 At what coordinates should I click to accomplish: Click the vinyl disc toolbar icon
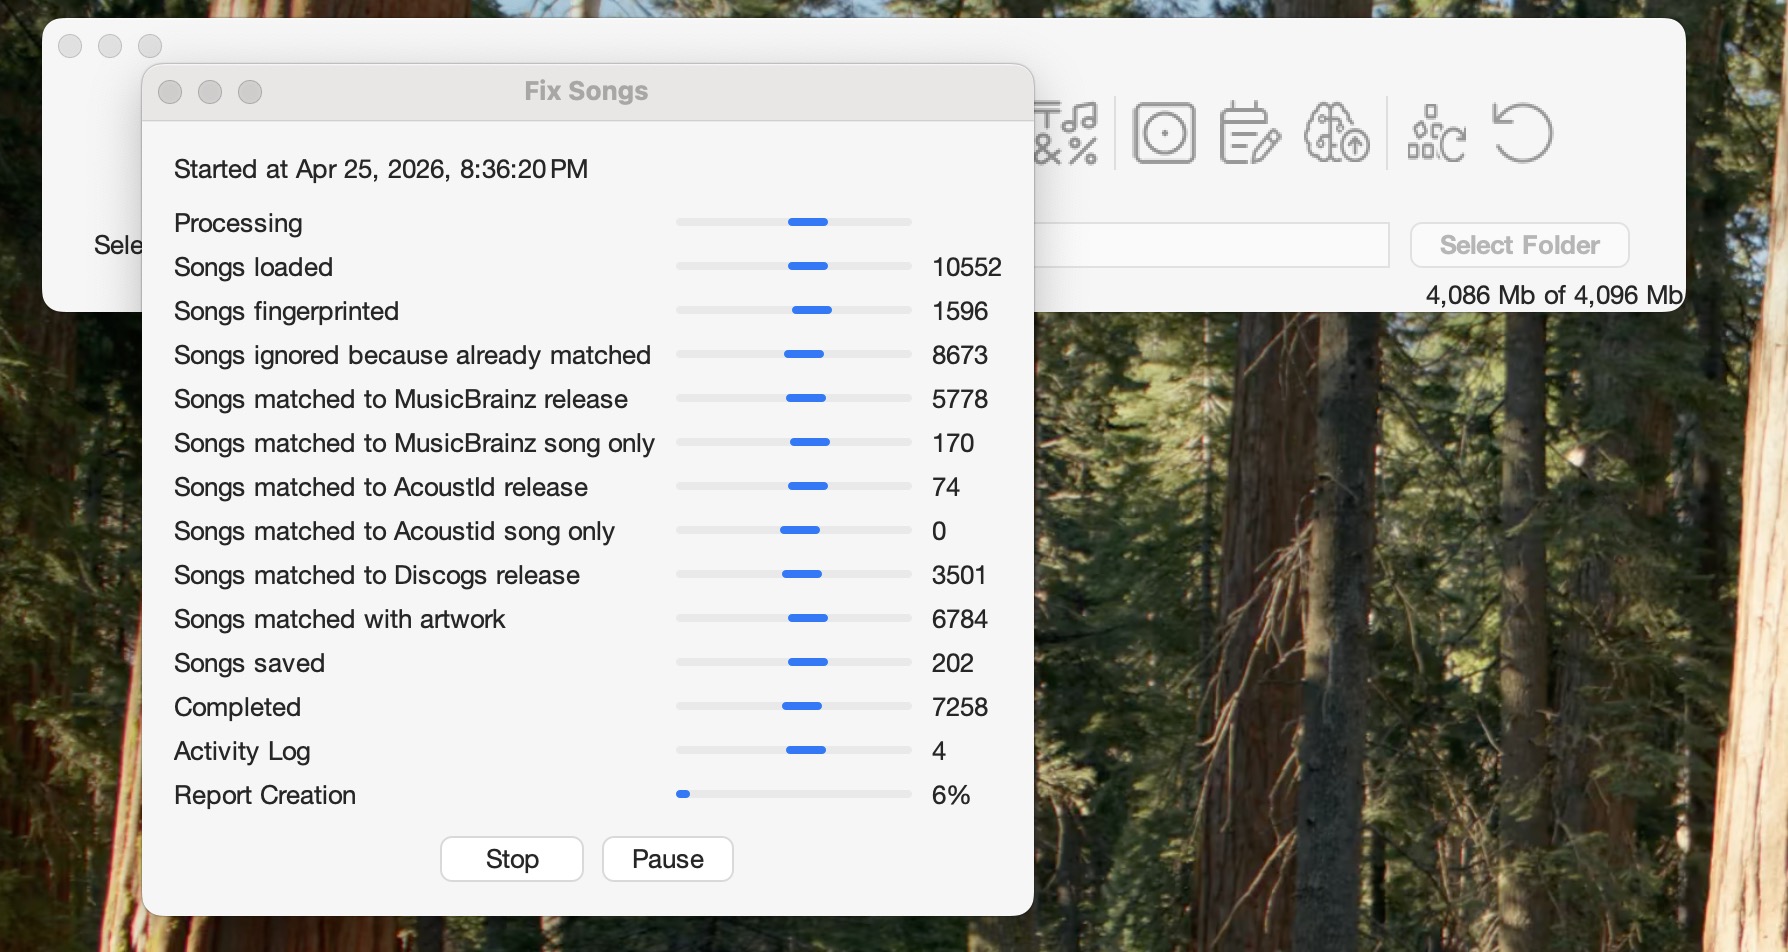tap(1164, 133)
